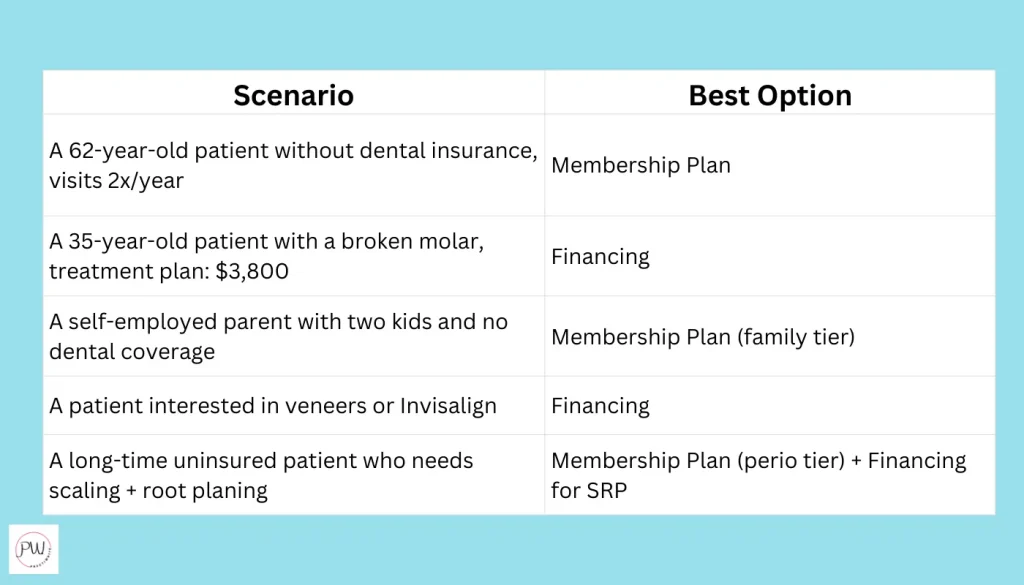The height and width of the screenshot is (585, 1024).
Task: Click the PW logo icon
Action: tap(33, 549)
